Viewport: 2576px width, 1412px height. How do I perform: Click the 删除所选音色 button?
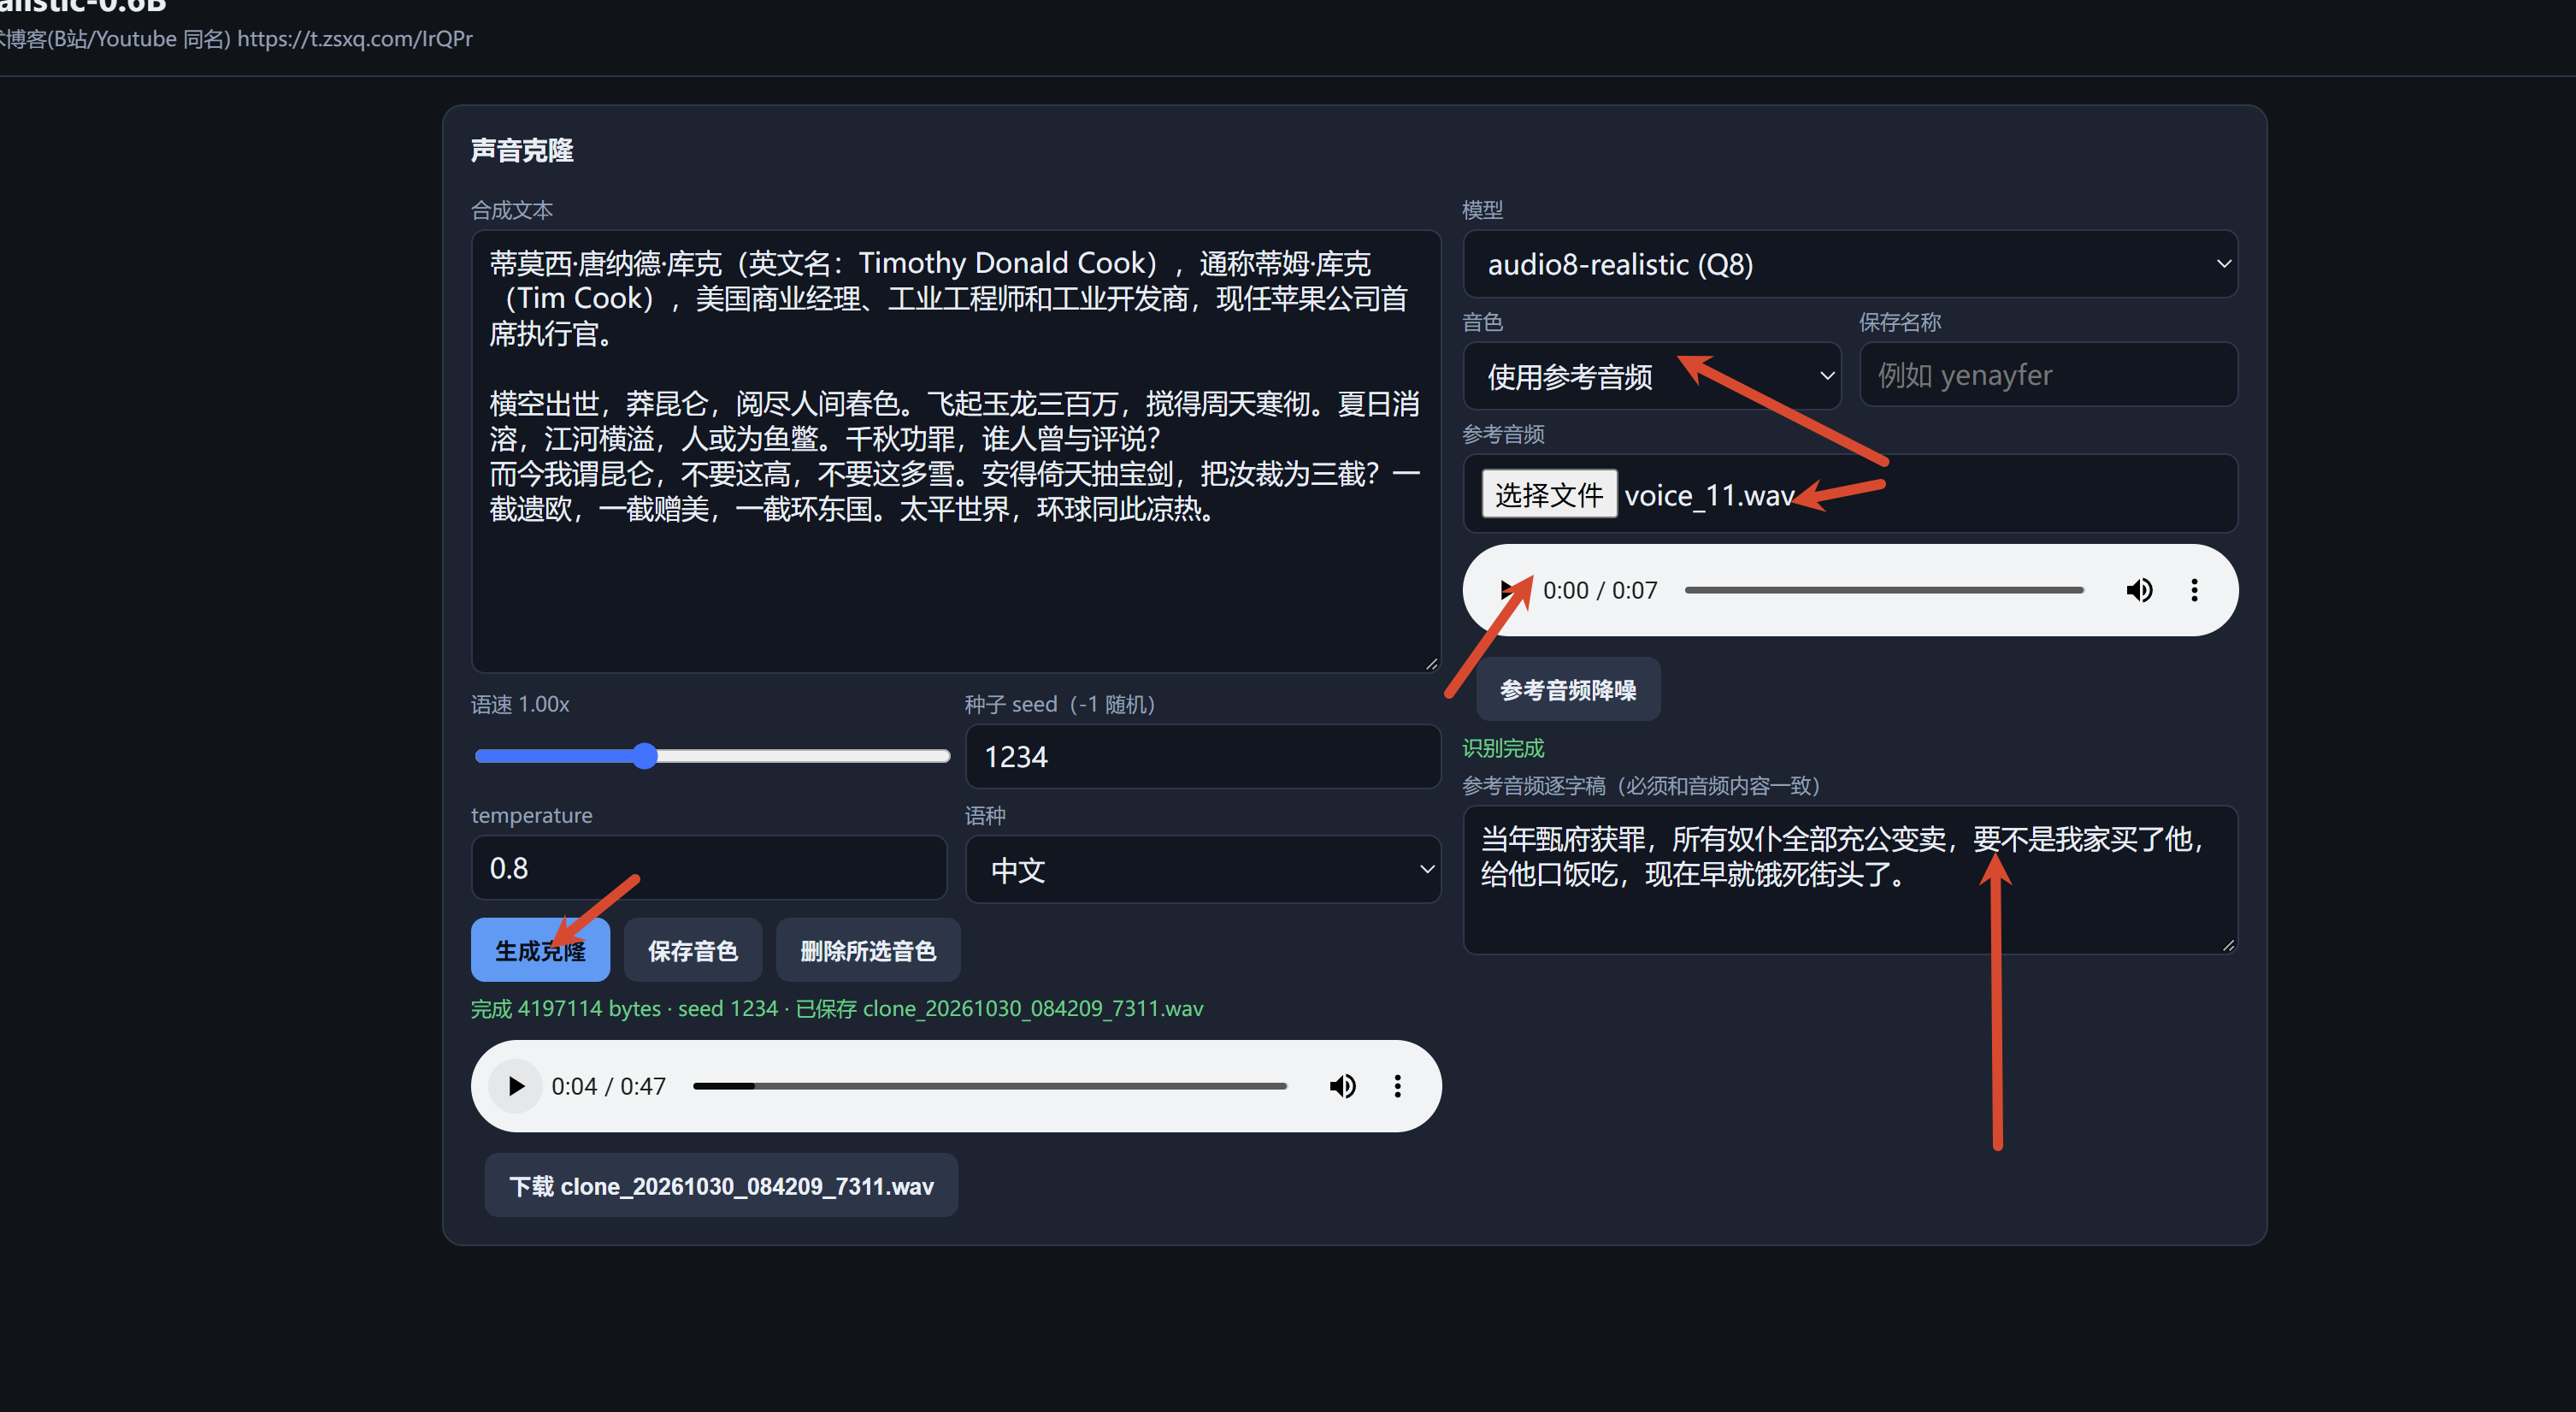coord(868,950)
